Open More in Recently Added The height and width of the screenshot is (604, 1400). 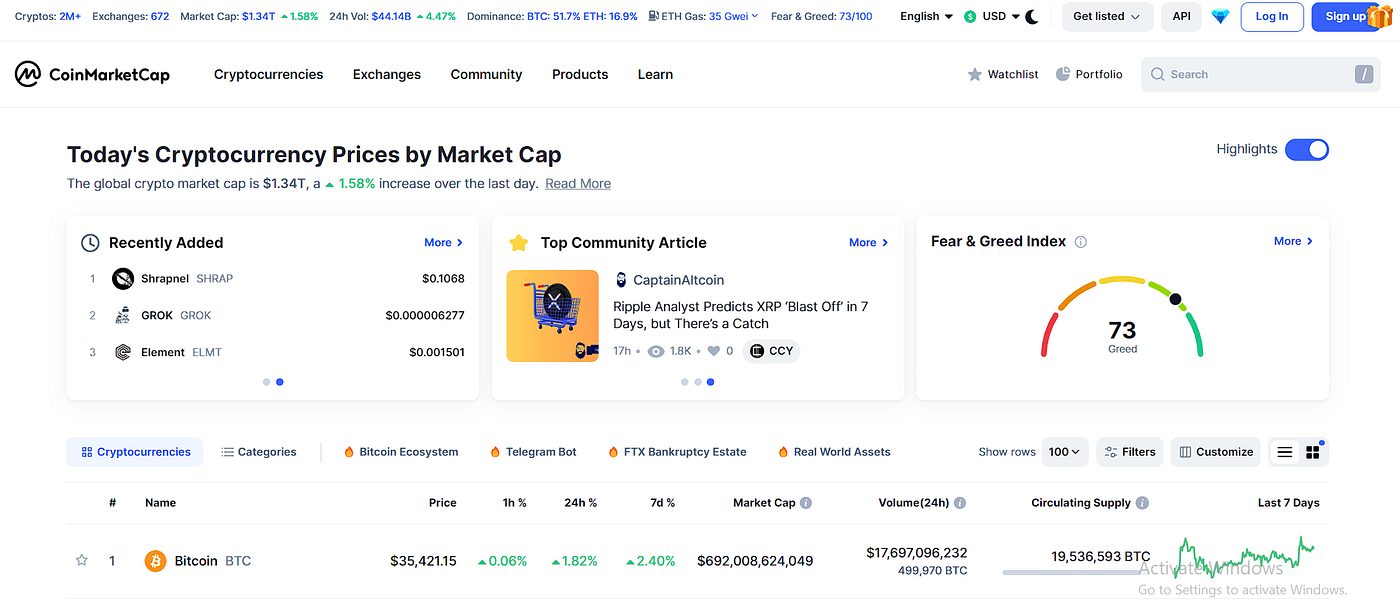click(443, 242)
